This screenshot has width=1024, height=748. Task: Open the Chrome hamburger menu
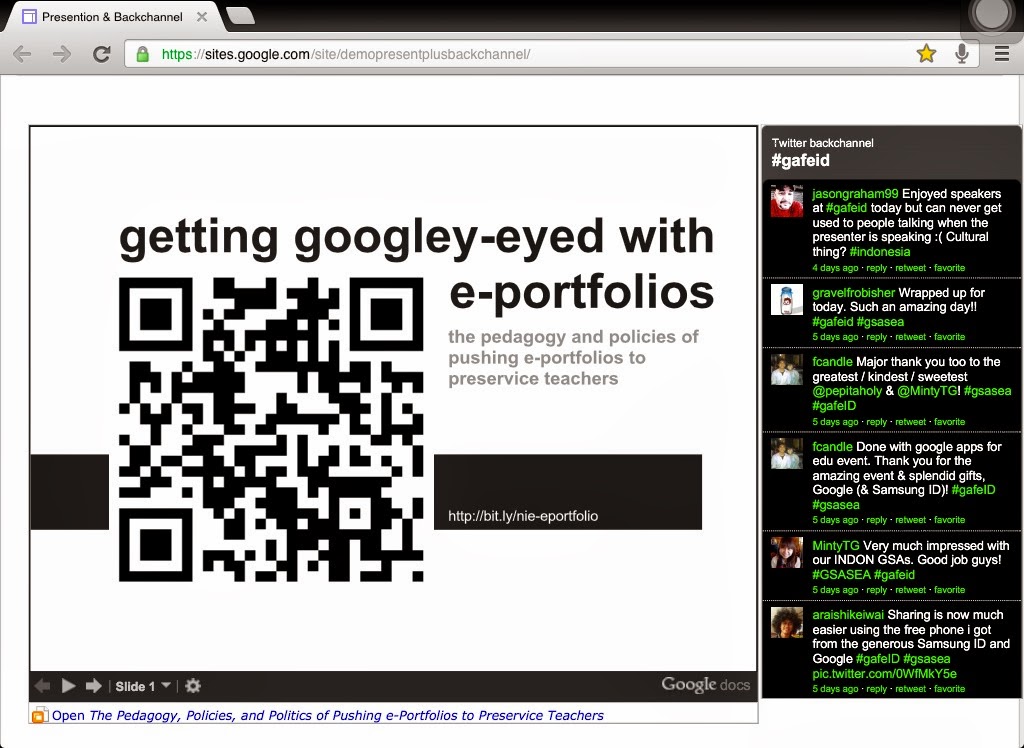click(x=1002, y=54)
